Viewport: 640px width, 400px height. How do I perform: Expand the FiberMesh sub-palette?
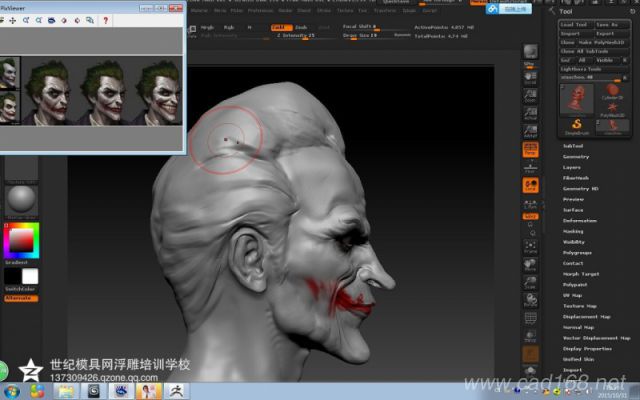[576, 178]
